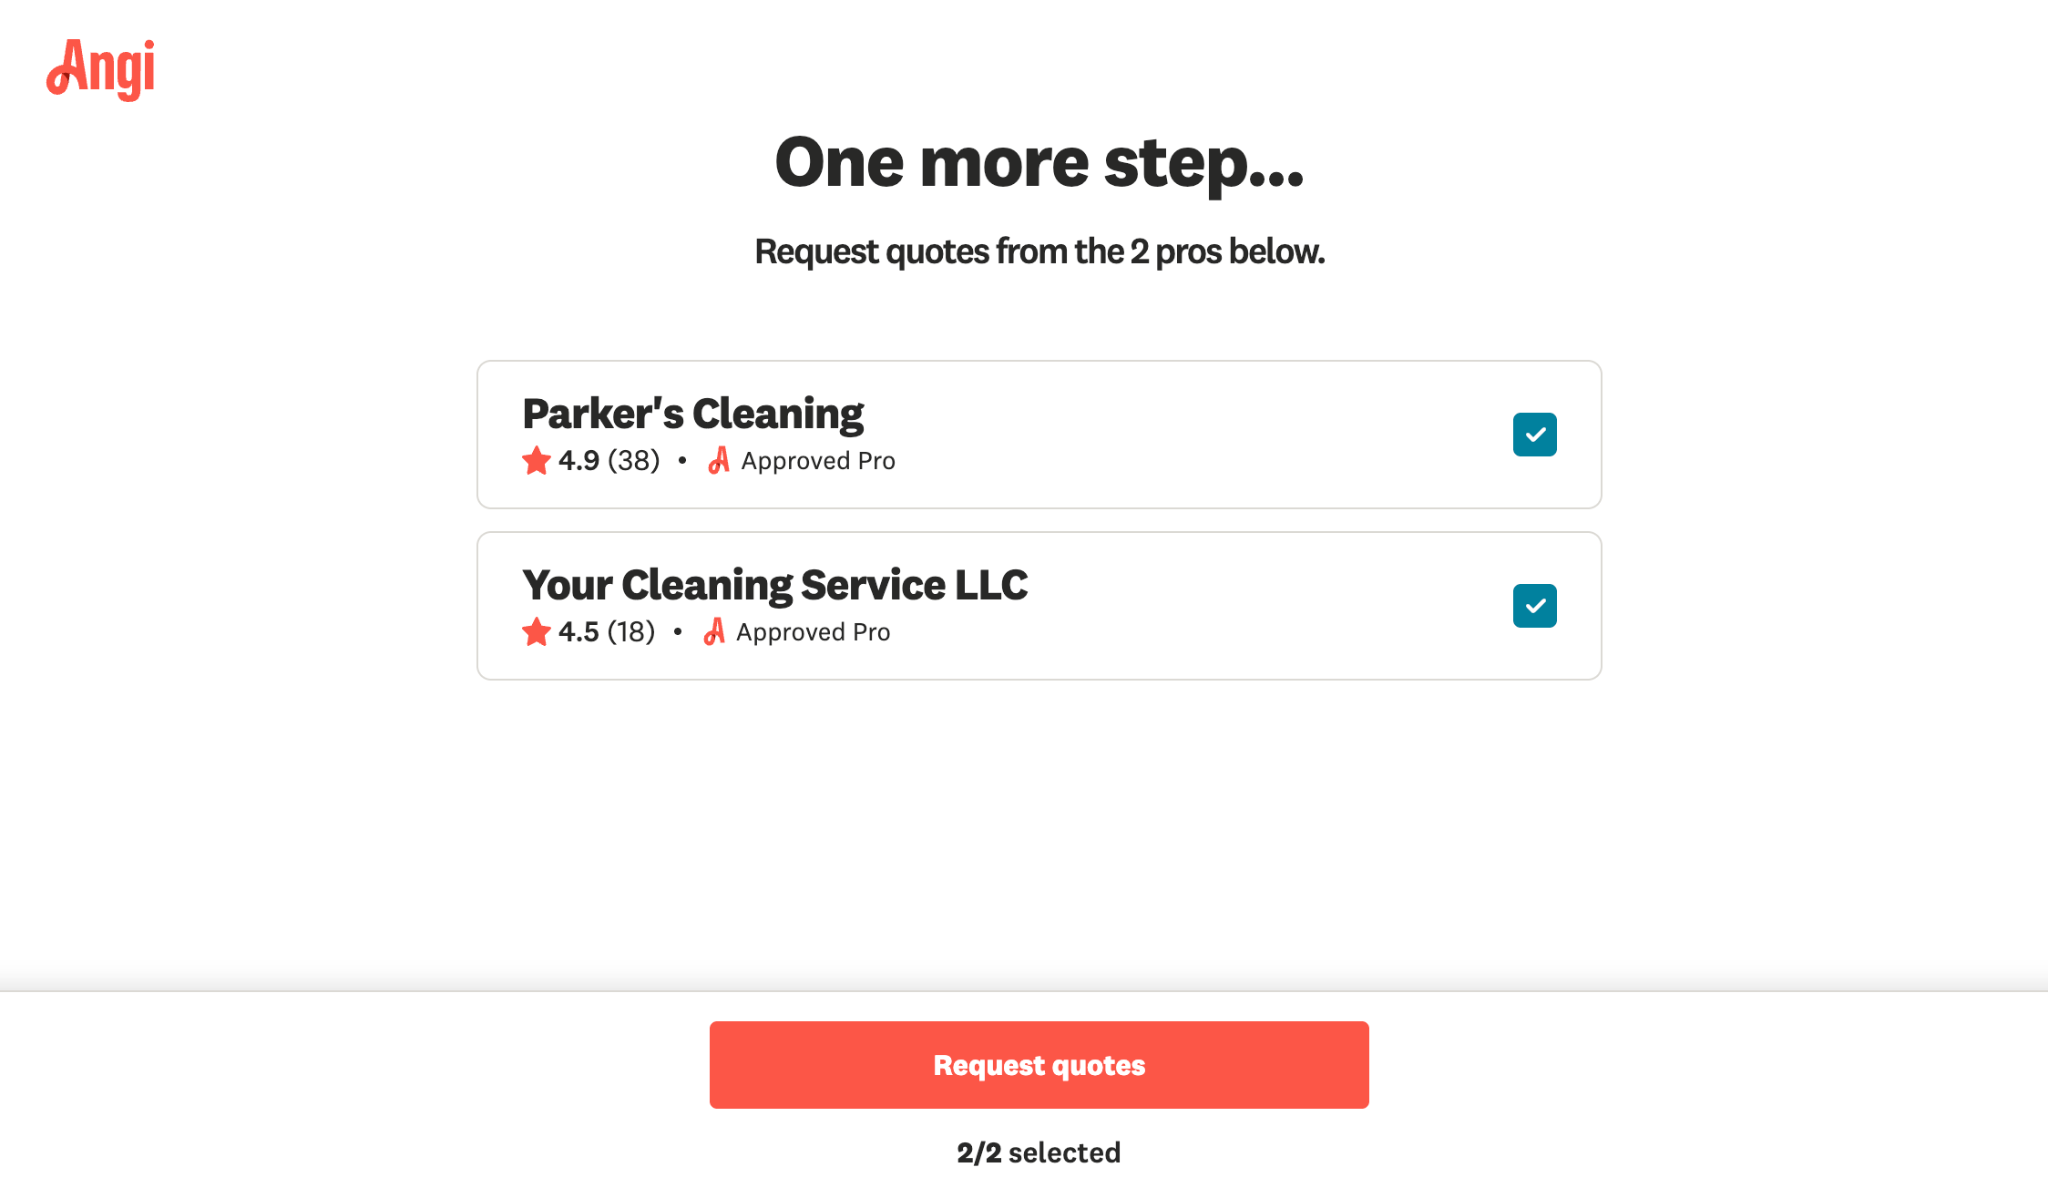
Task: Click Approved Pro label under Your Cleaning Service LLC
Action: tap(812, 632)
